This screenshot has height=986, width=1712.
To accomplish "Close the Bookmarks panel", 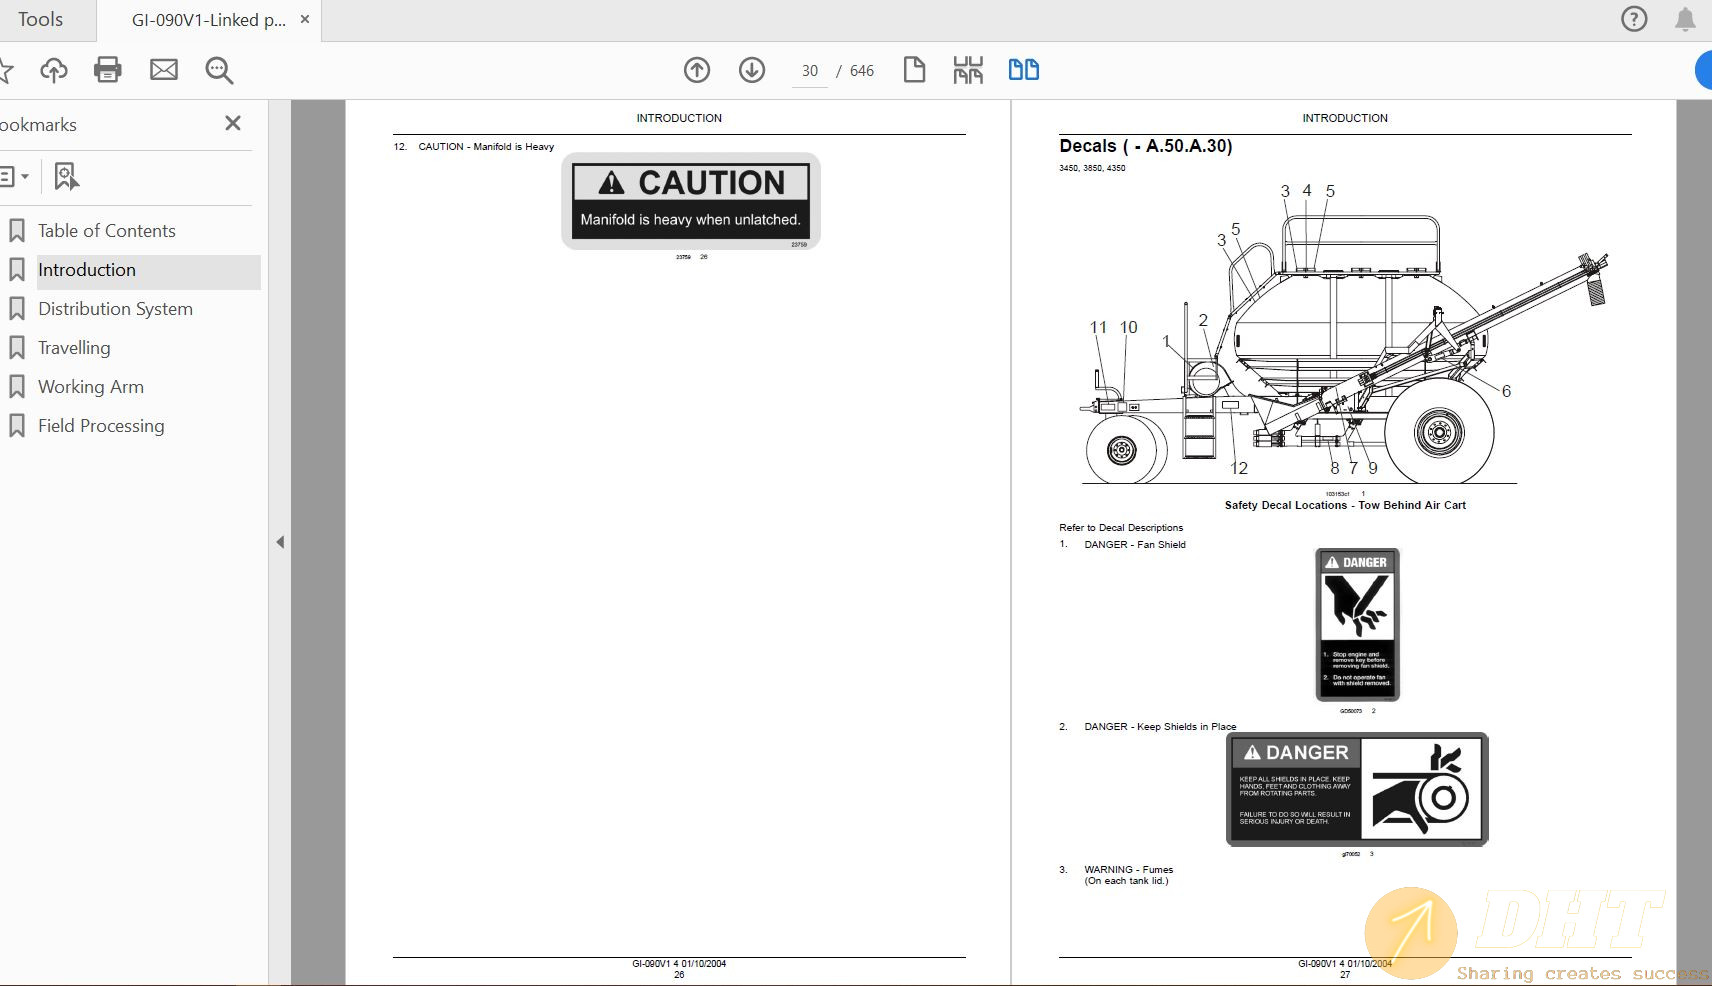I will click(x=233, y=123).
